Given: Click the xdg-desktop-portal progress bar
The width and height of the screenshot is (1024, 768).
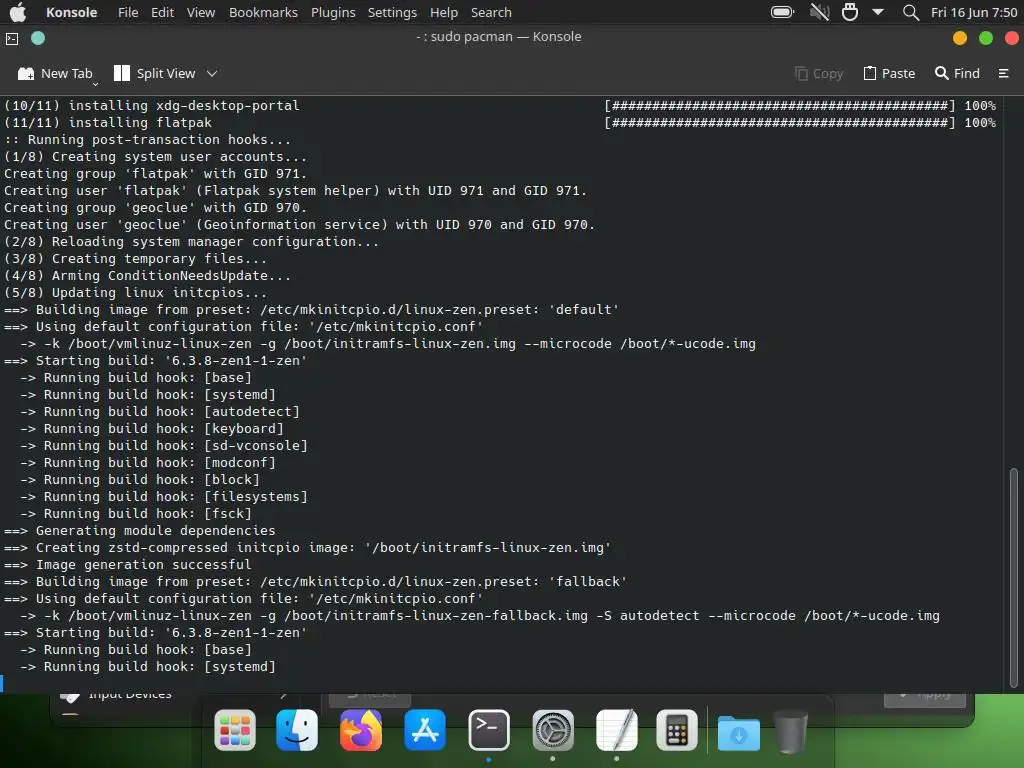Looking at the screenshot, I should 780,105.
